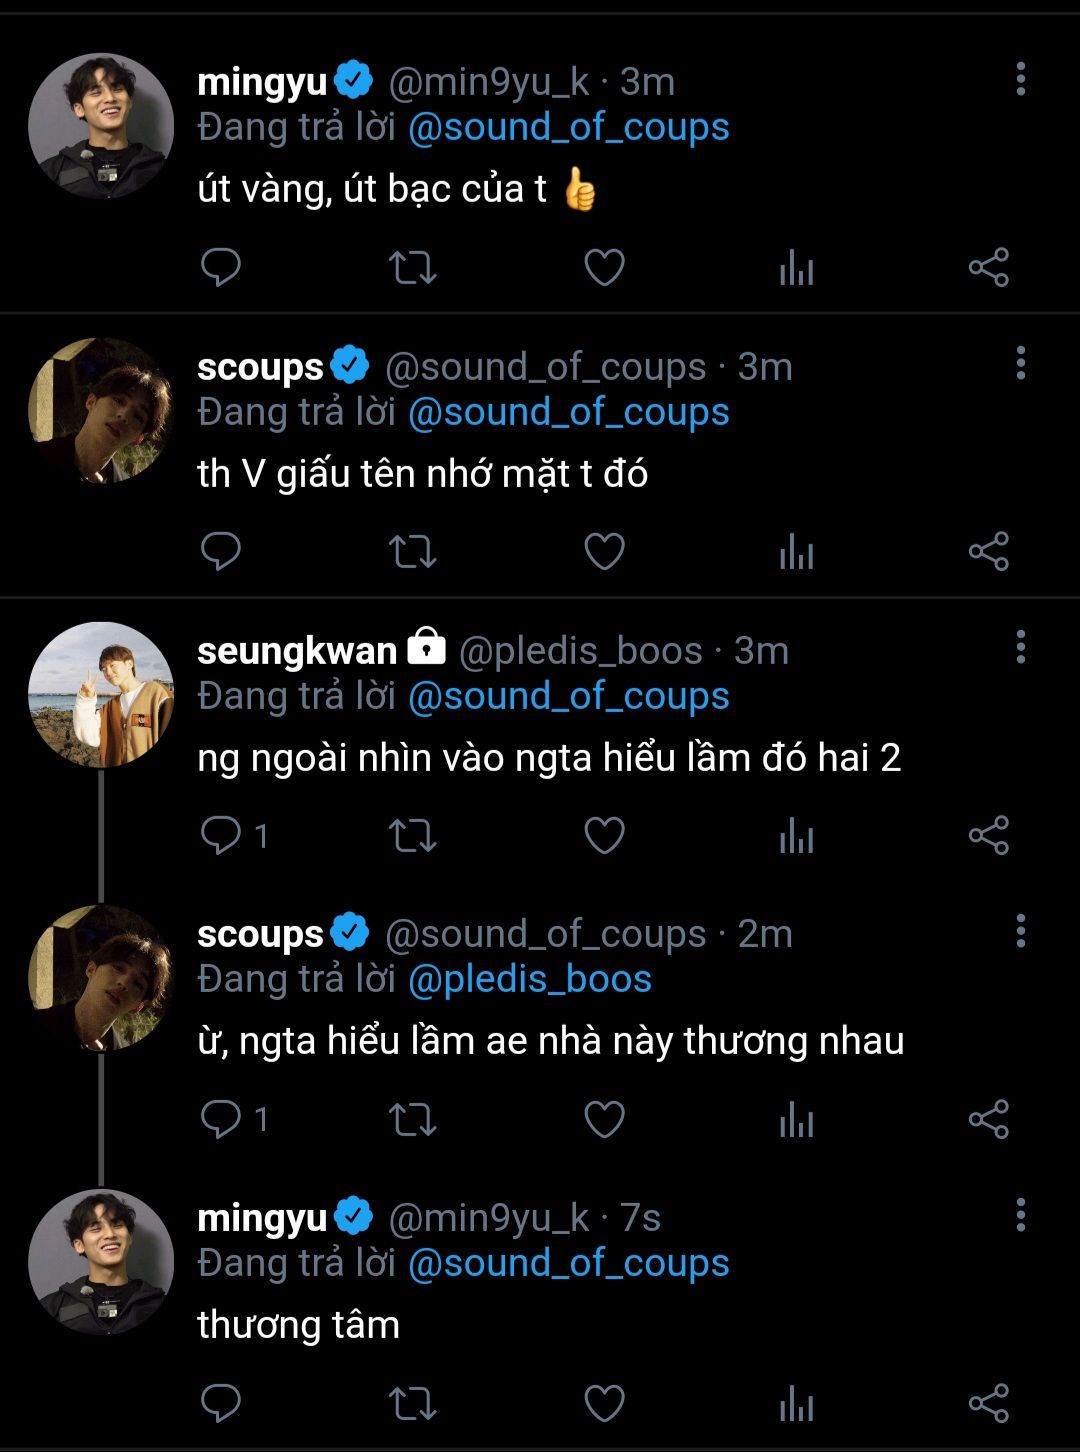Open more options on mingyu's first tweet

[1020, 79]
